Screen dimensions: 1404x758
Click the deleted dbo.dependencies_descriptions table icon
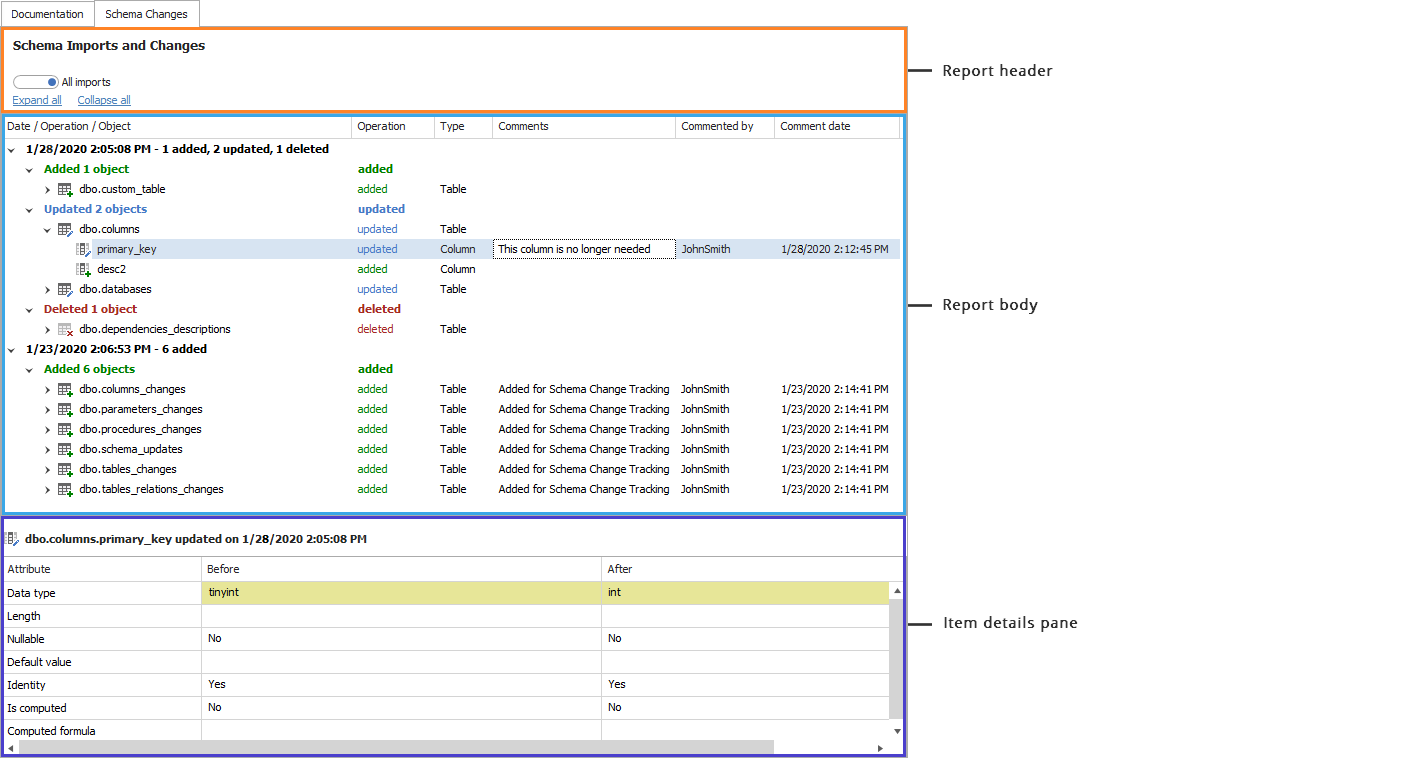point(65,330)
